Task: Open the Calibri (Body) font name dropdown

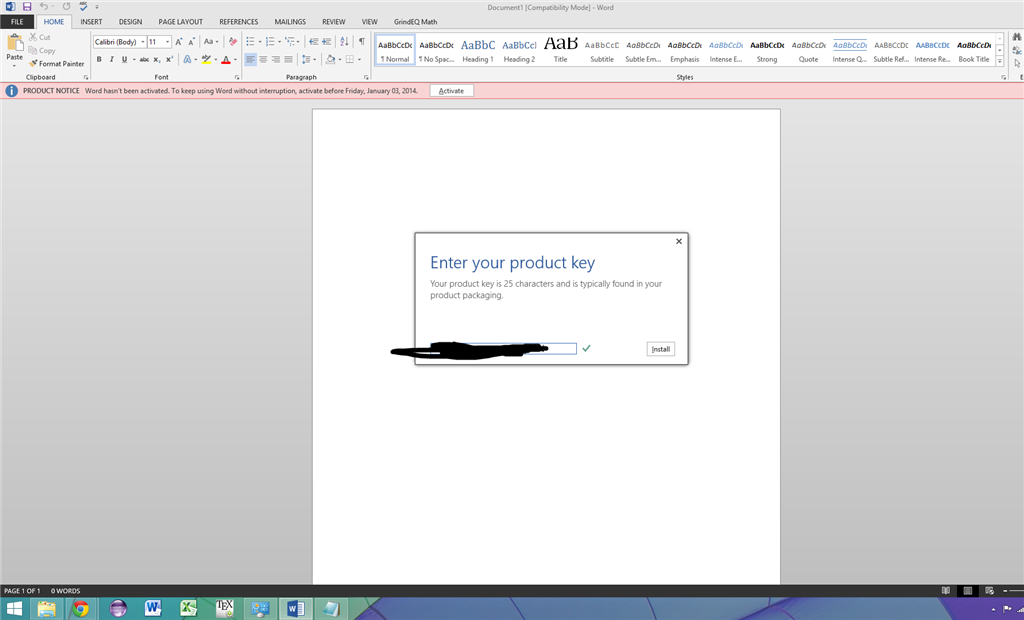Action: [x=142, y=42]
